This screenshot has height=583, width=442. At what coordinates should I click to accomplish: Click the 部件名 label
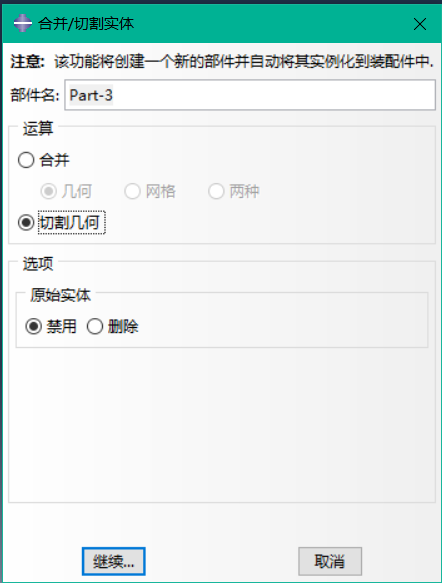pos(35,95)
